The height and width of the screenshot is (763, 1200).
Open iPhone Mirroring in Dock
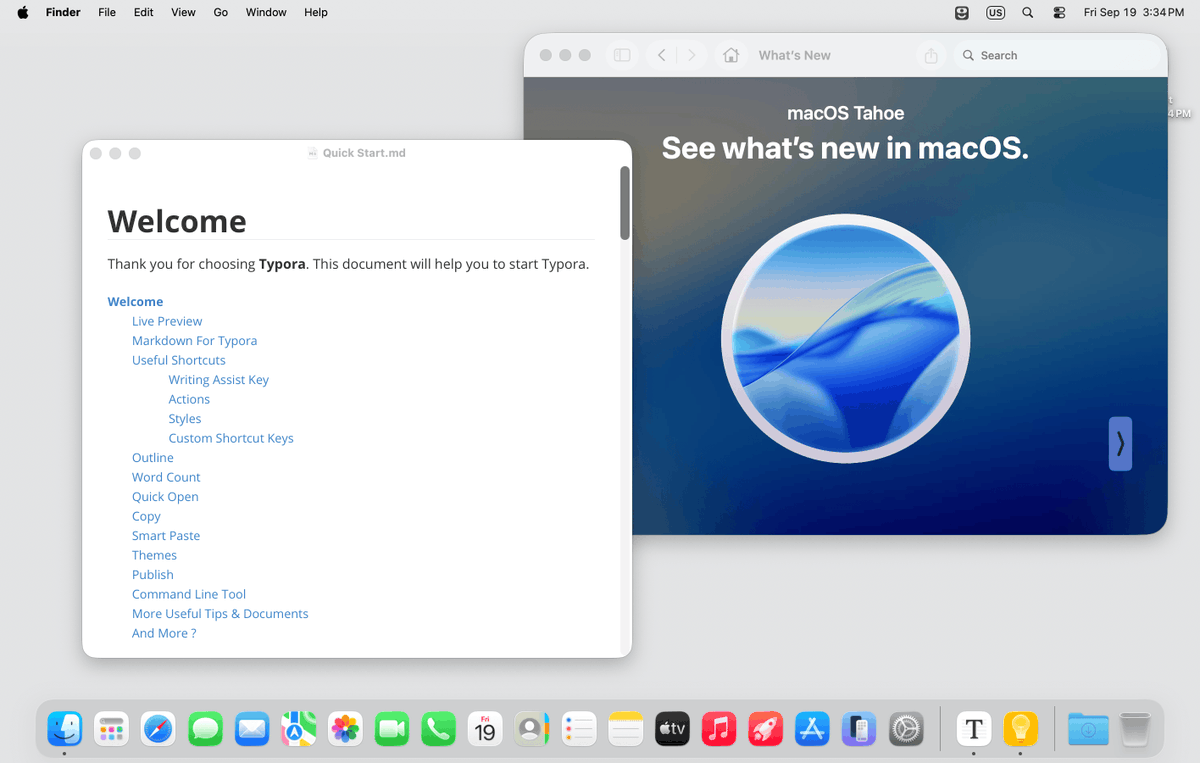(x=859, y=729)
